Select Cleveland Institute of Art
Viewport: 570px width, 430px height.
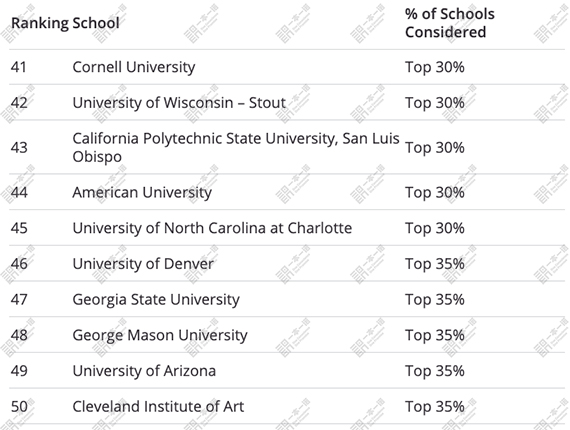[x=158, y=407]
